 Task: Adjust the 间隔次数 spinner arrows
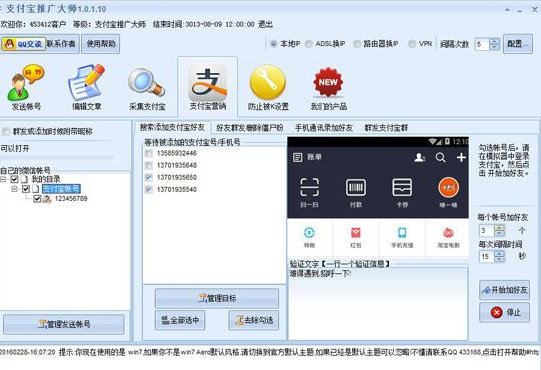tap(494, 44)
